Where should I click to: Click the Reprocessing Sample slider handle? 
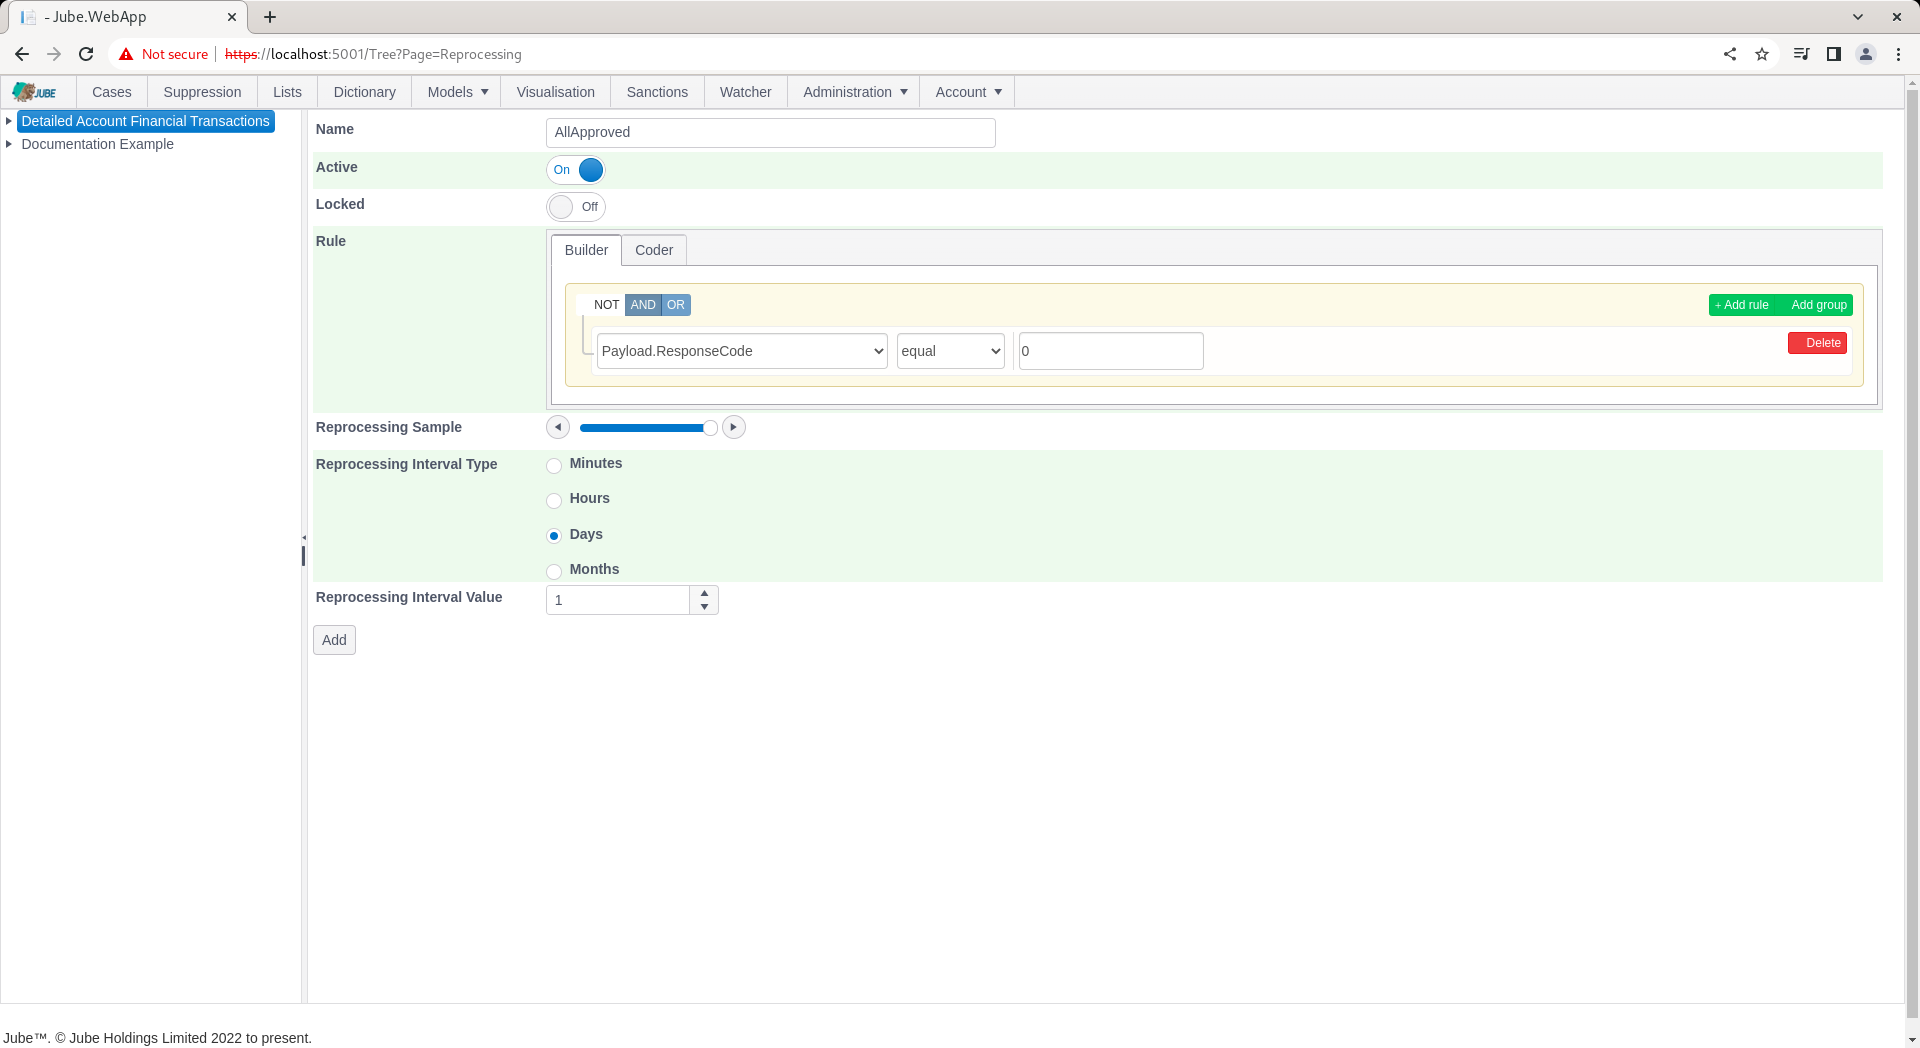pyautogui.click(x=710, y=428)
